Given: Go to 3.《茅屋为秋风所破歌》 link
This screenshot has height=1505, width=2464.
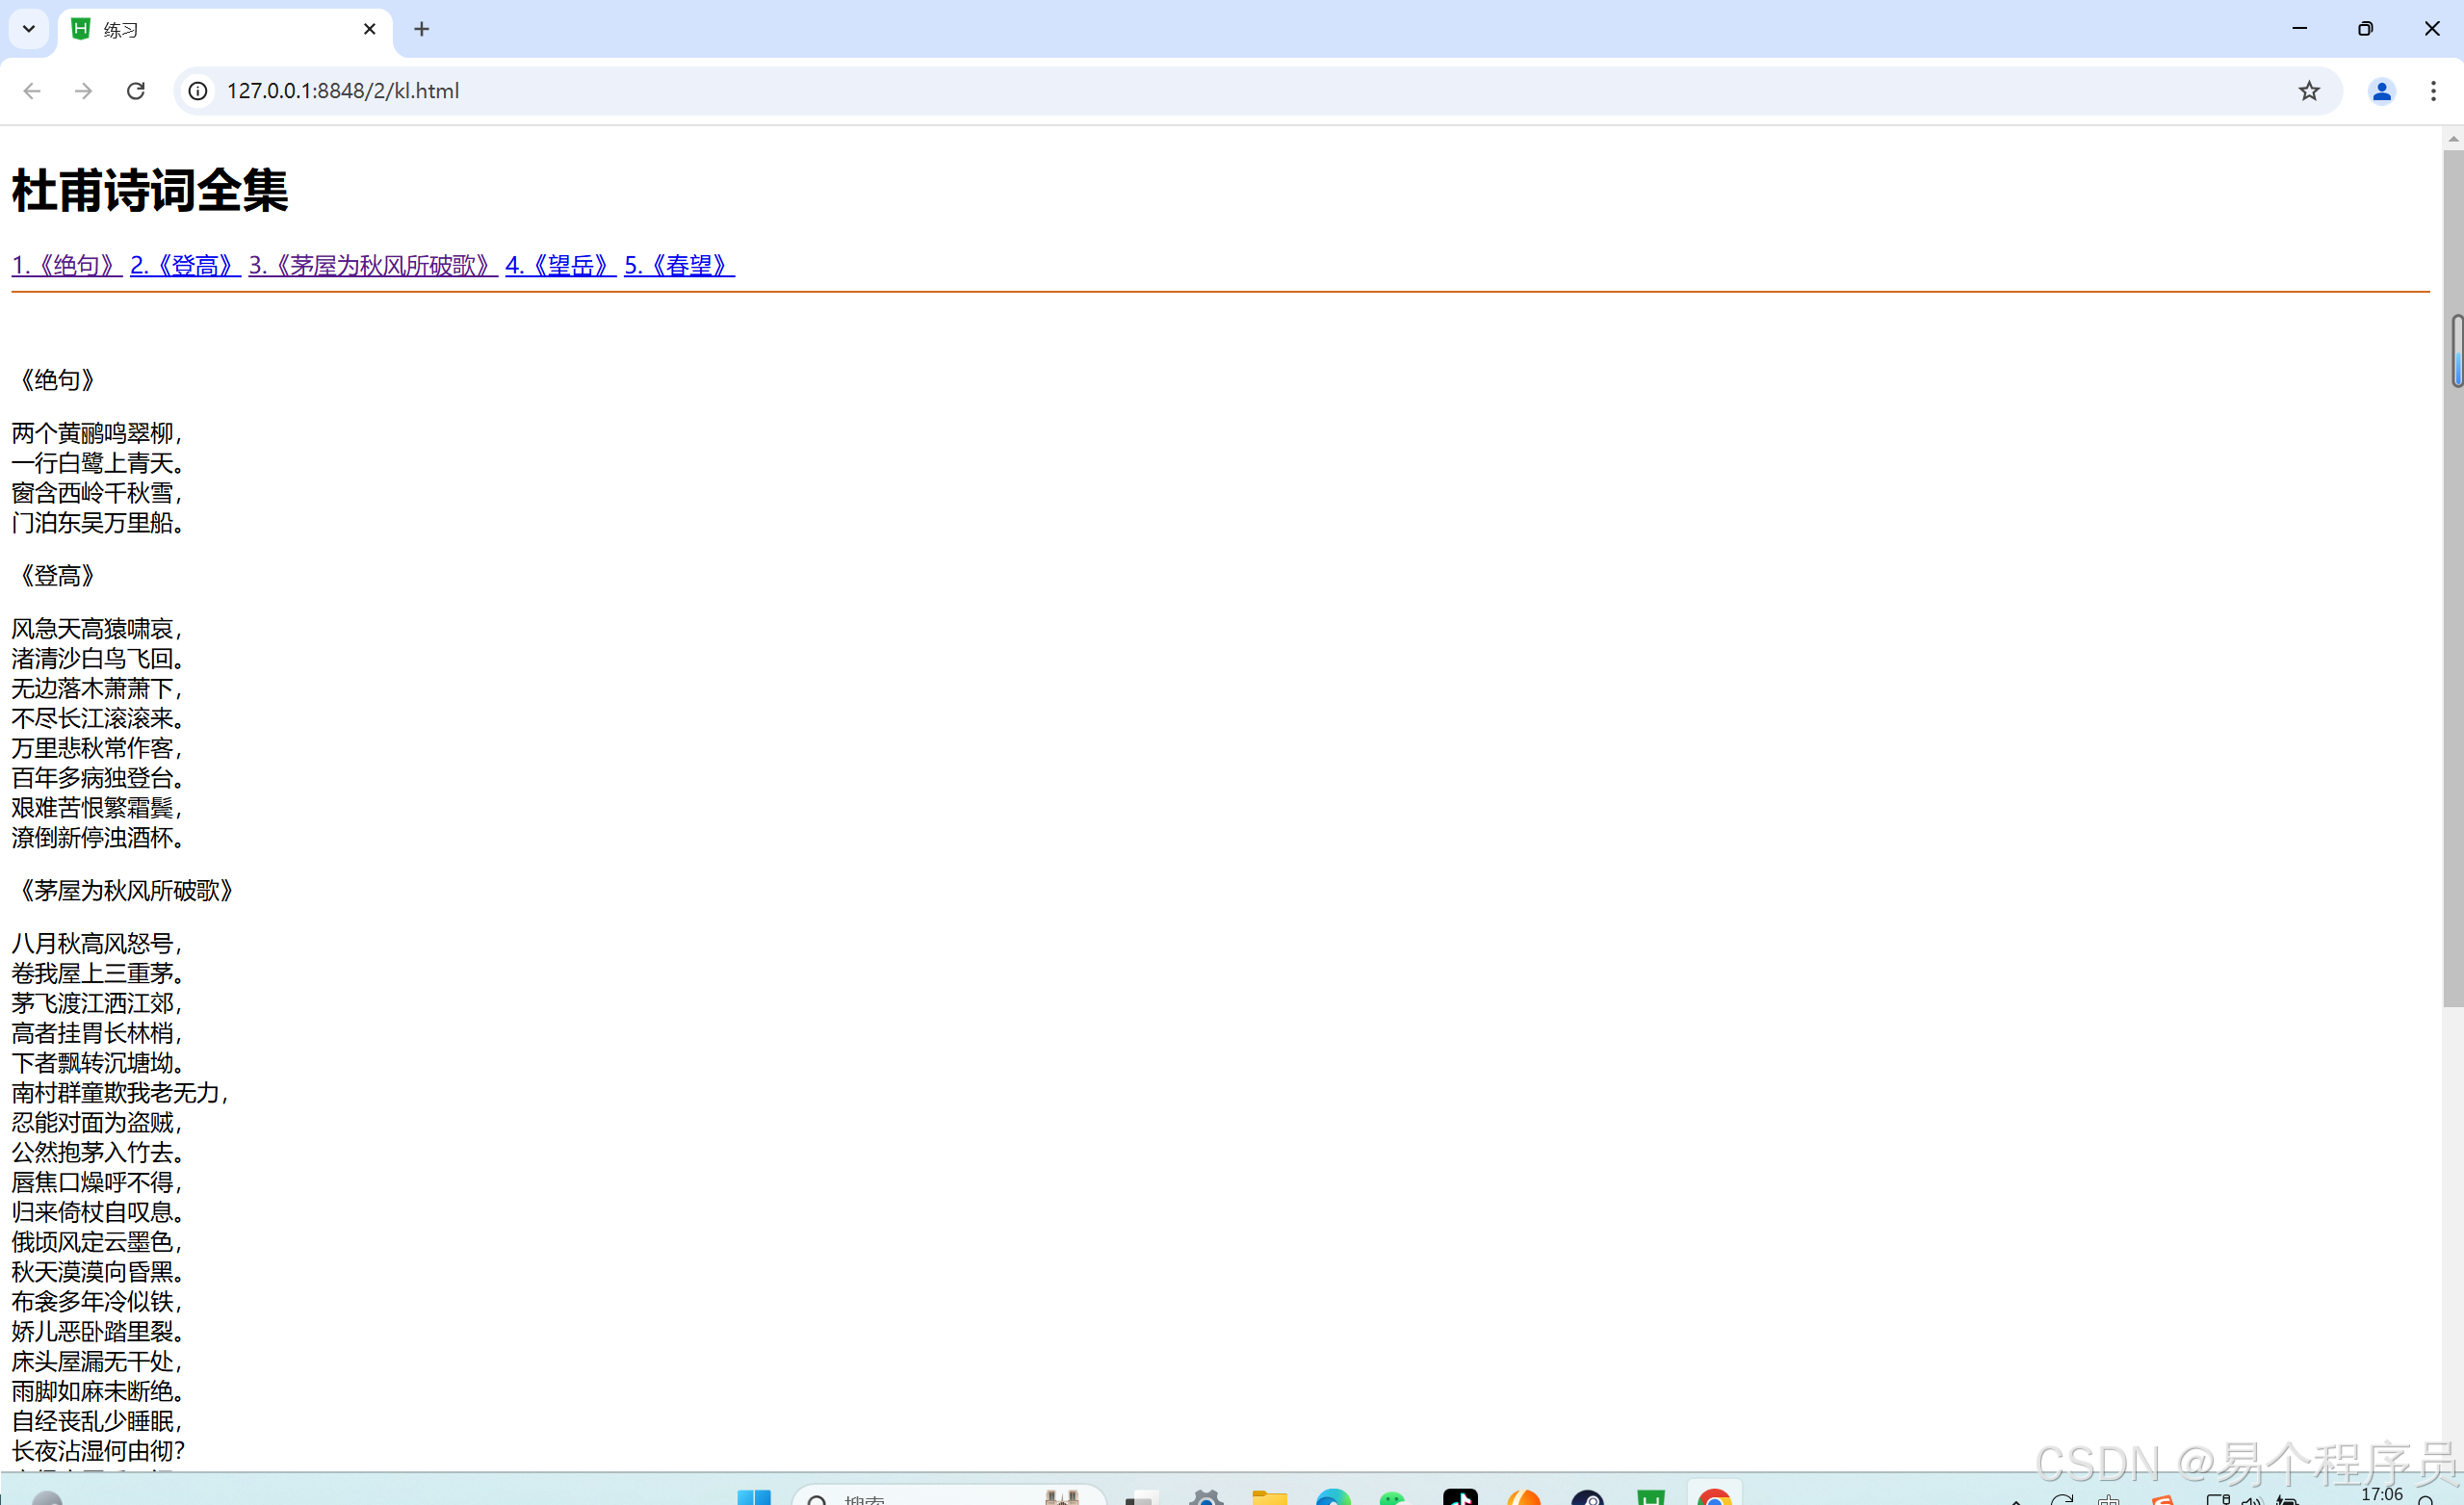Looking at the screenshot, I should 372,265.
